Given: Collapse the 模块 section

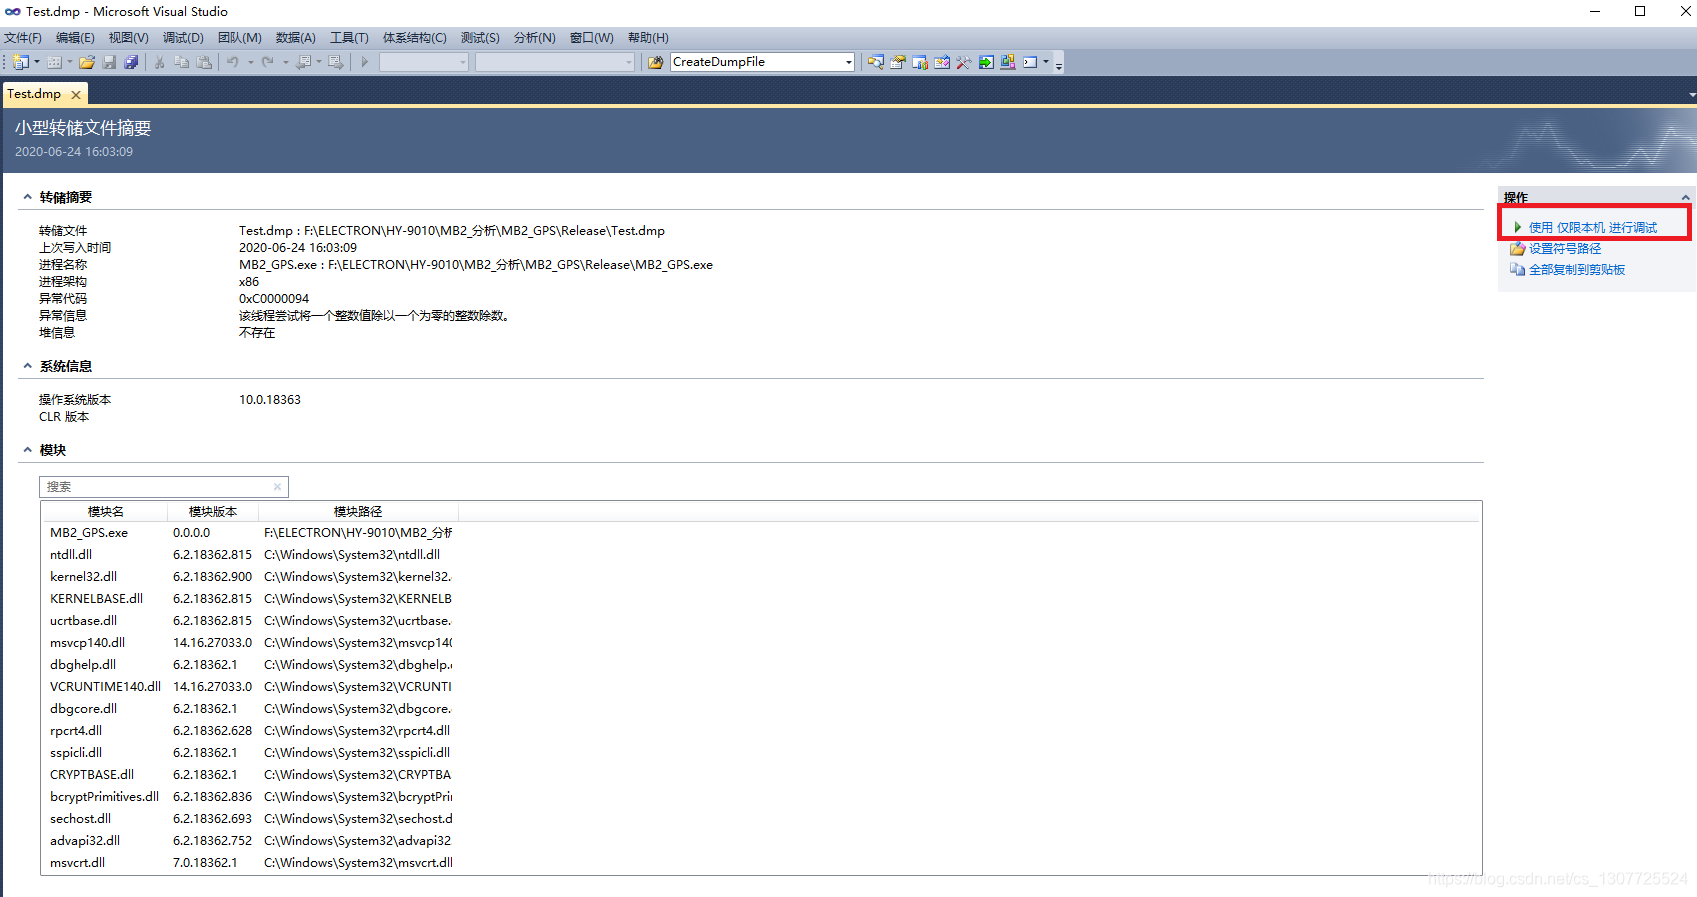Looking at the screenshot, I should (27, 450).
